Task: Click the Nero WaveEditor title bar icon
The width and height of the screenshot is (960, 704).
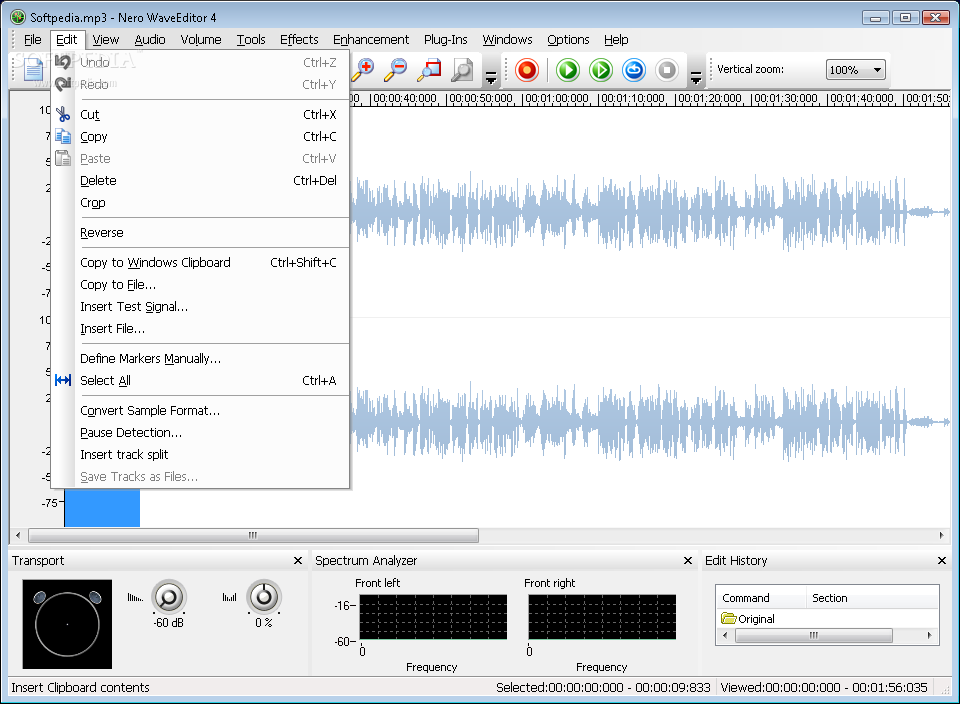Action: pos(18,17)
